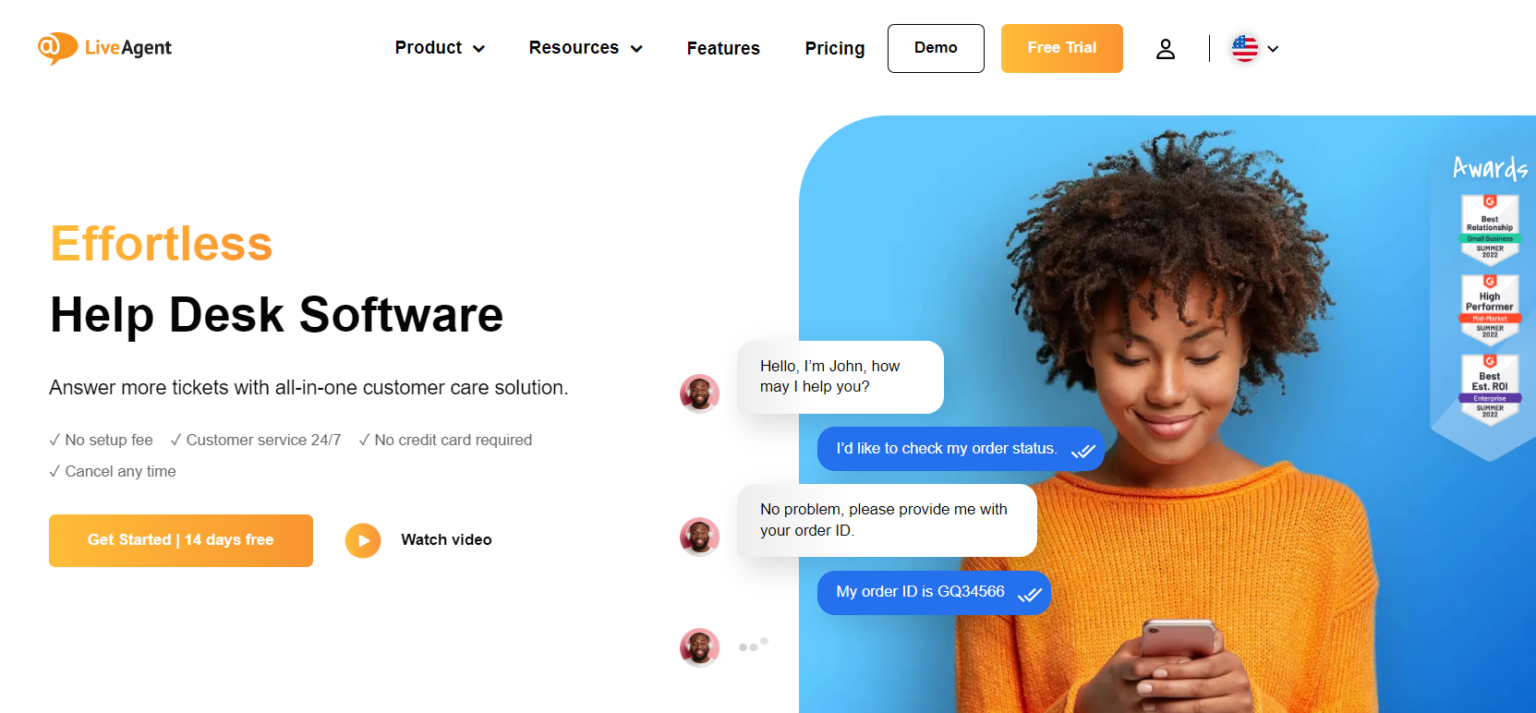
Task: Click the Free Trial button
Action: 1062,48
